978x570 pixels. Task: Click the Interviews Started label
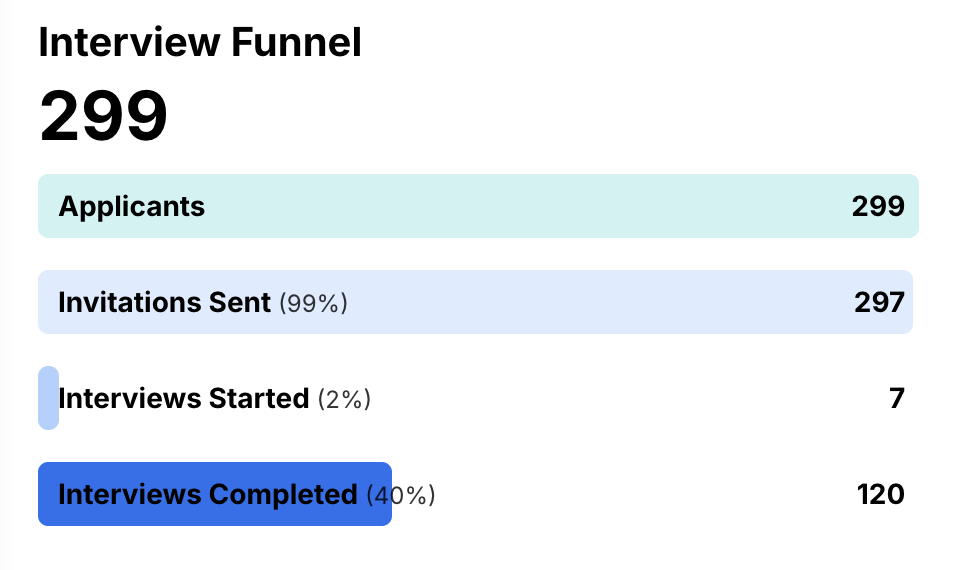coord(184,399)
